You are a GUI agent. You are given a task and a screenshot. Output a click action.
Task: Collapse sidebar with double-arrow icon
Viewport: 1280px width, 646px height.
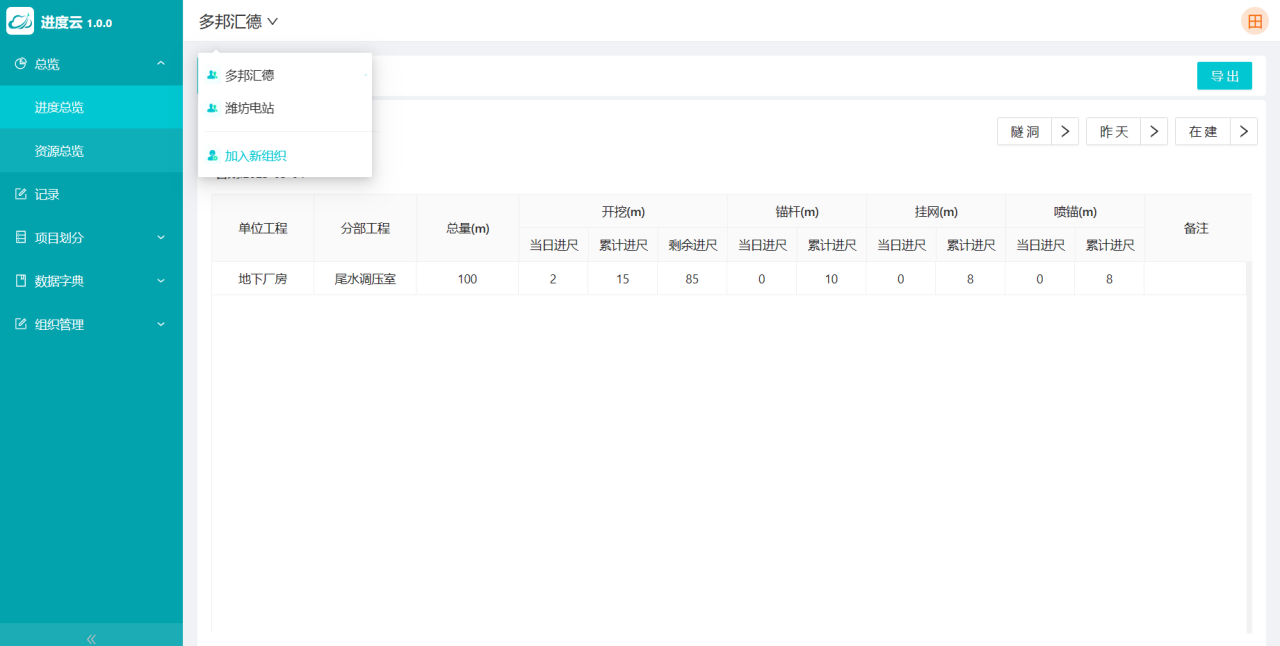(x=91, y=638)
